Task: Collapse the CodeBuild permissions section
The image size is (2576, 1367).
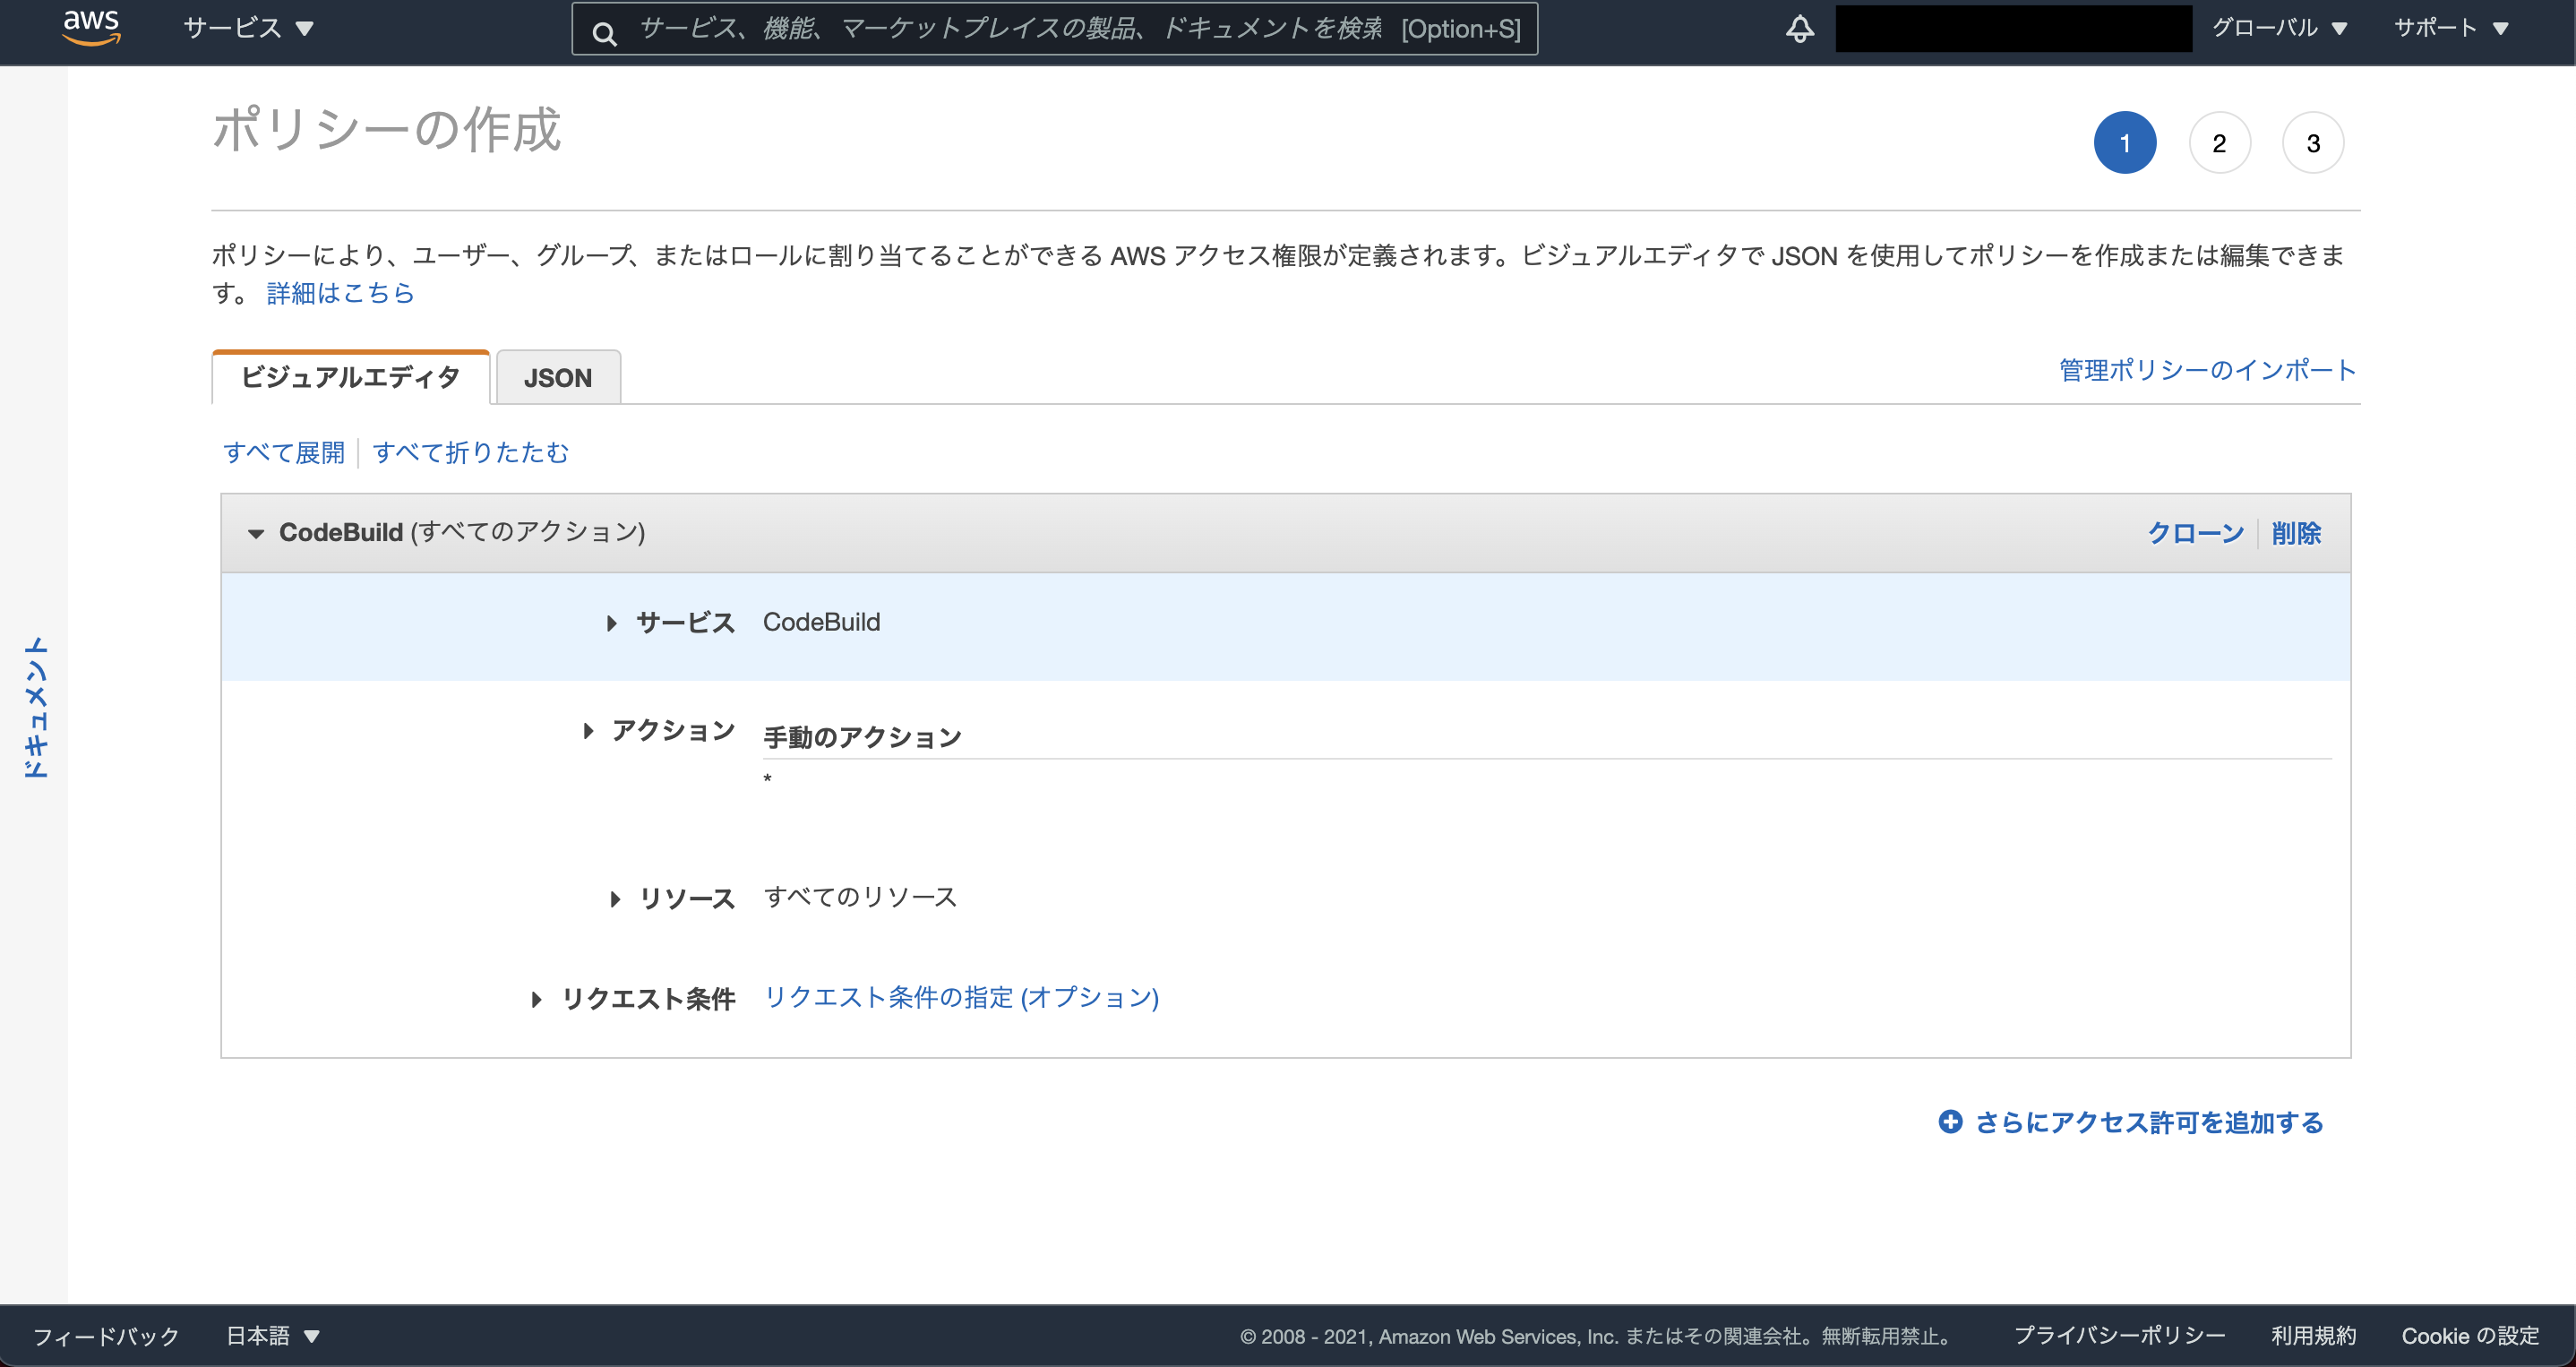Action: (x=257, y=533)
